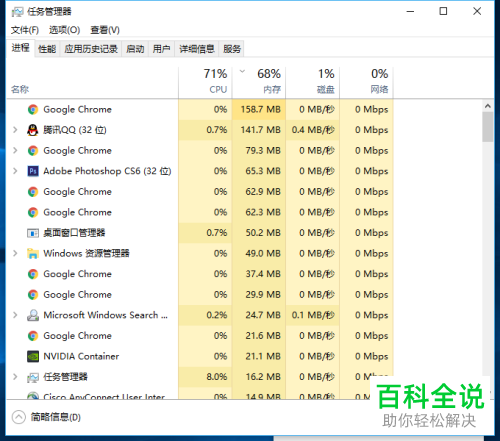
Task: Click the 0.4 MB/秒 disk cell
Action: click(x=313, y=130)
